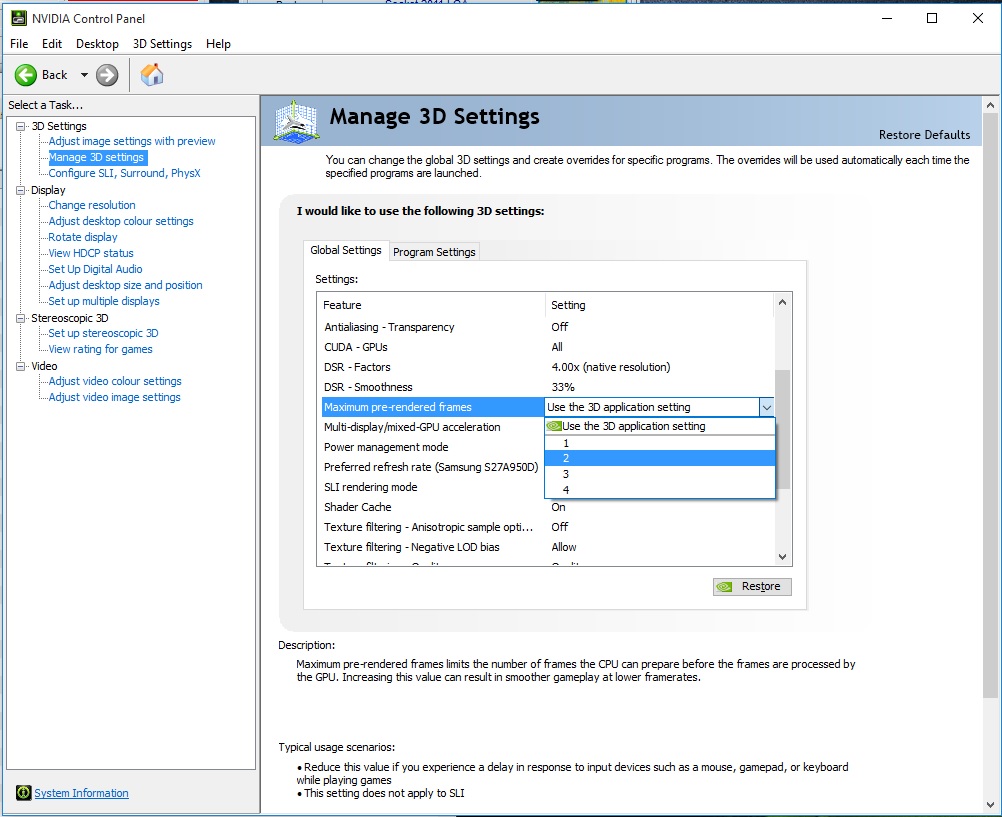Image resolution: width=1002 pixels, height=817 pixels.
Task: Click the Restore button
Action: [x=752, y=586]
